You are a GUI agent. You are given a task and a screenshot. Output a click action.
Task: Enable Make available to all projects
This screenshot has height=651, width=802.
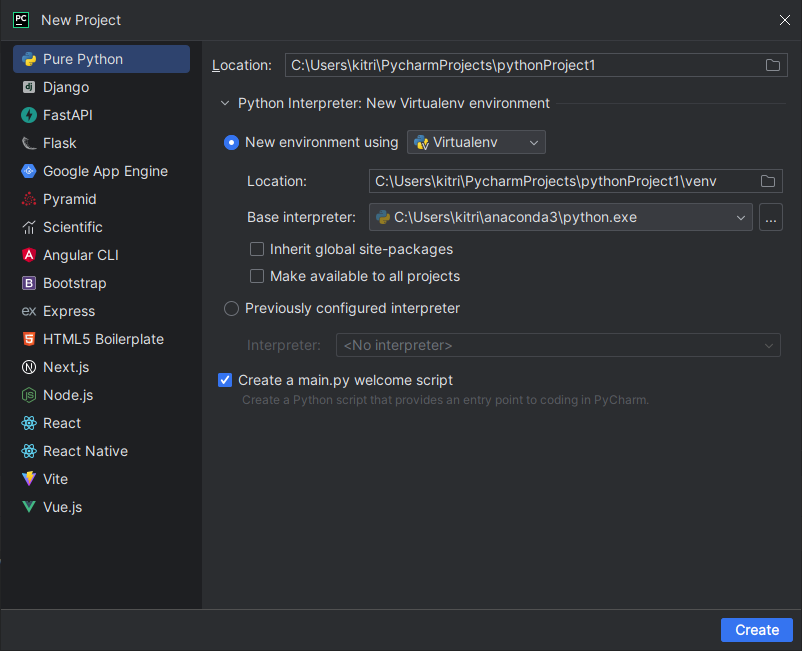point(257,276)
